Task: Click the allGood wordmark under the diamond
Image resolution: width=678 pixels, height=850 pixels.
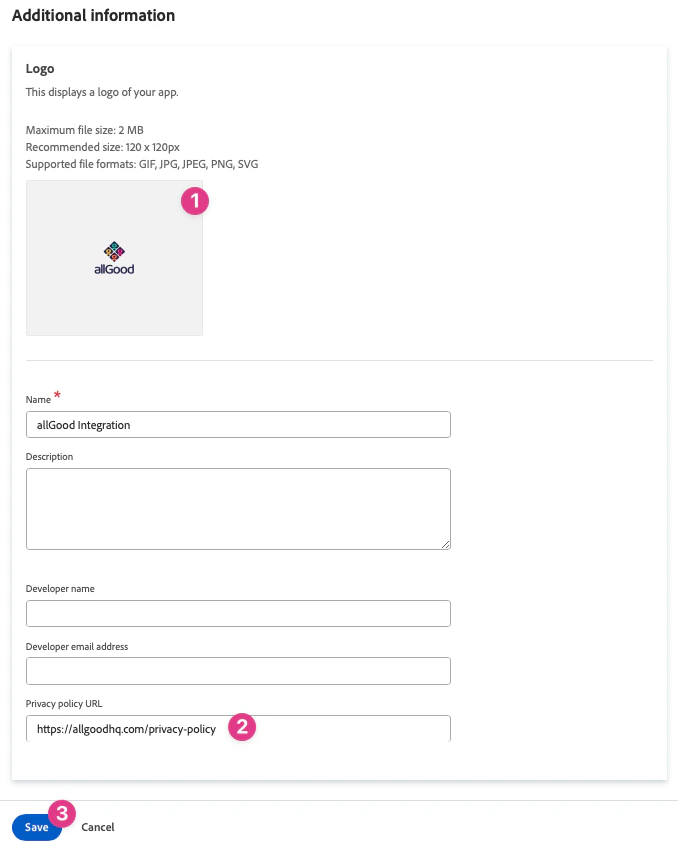Action: [113, 267]
